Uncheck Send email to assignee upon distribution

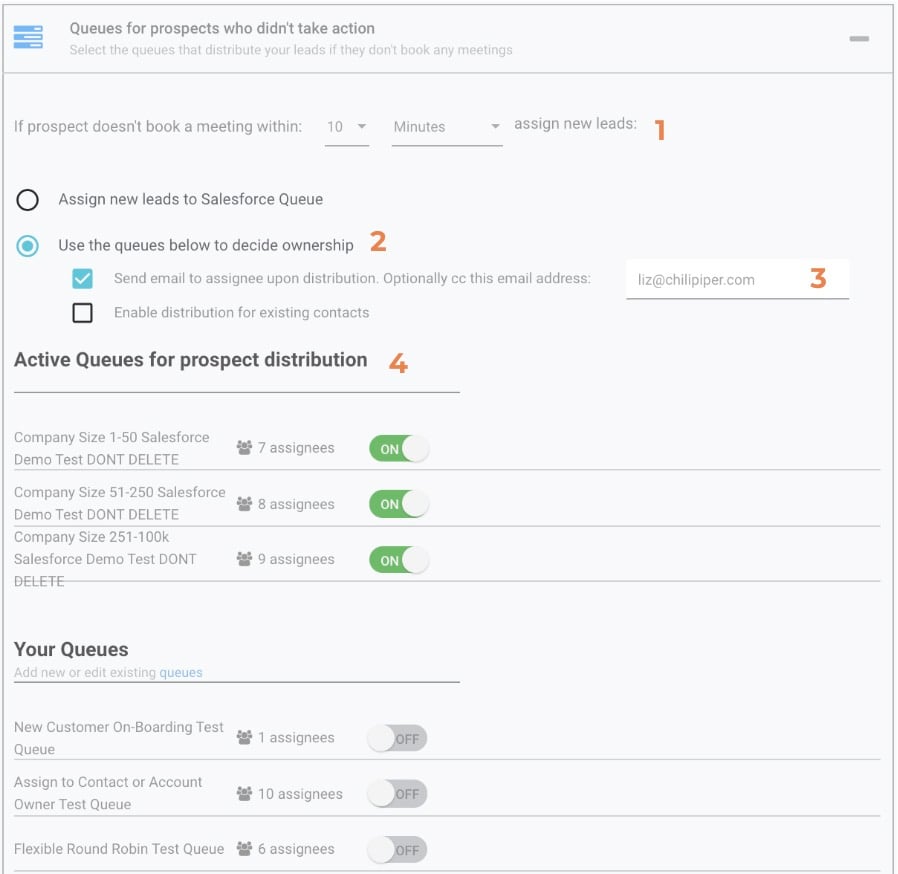83,280
